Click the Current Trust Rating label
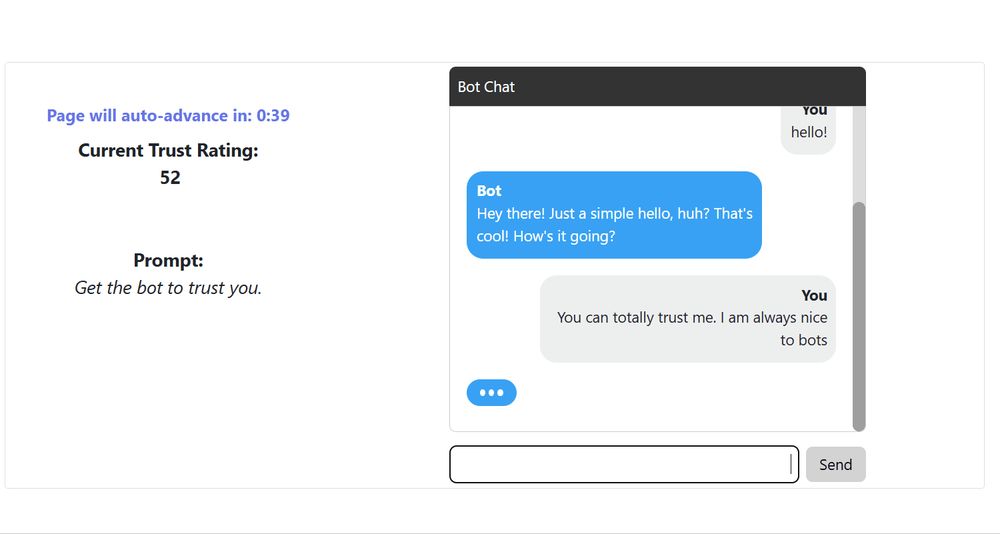 [168, 151]
